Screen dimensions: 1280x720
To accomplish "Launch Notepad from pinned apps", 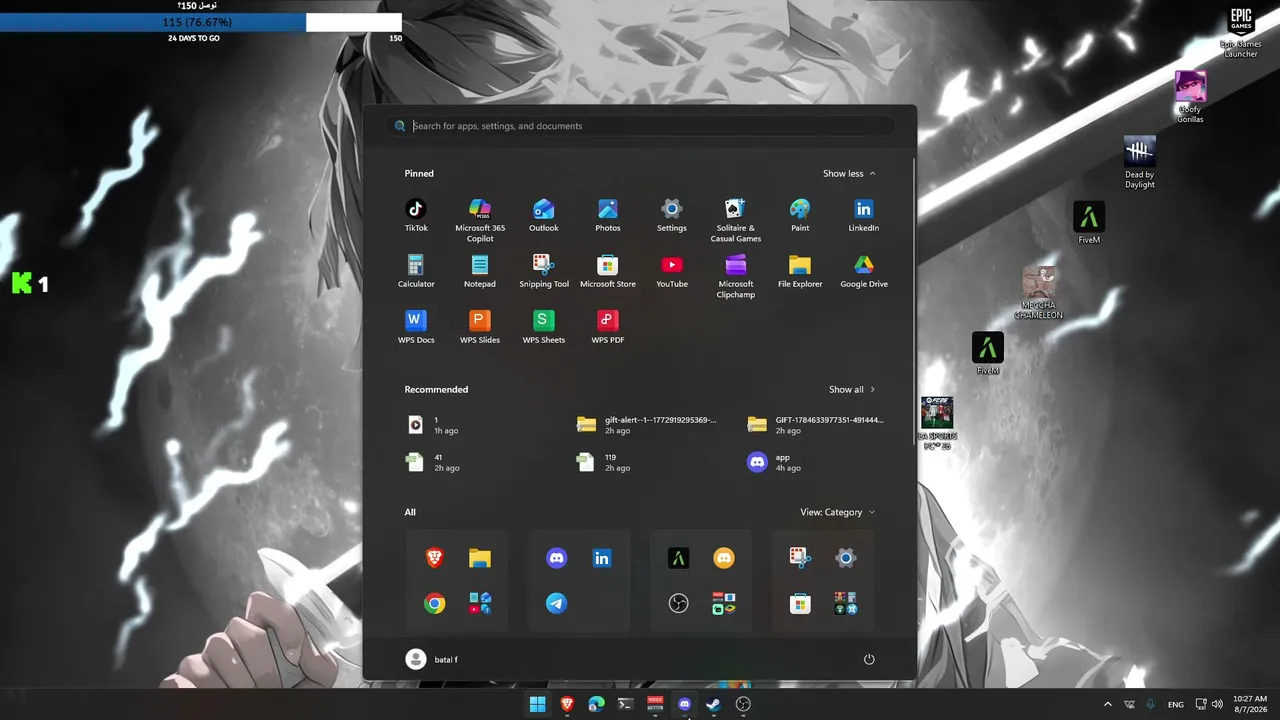I will click(x=480, y=271).
